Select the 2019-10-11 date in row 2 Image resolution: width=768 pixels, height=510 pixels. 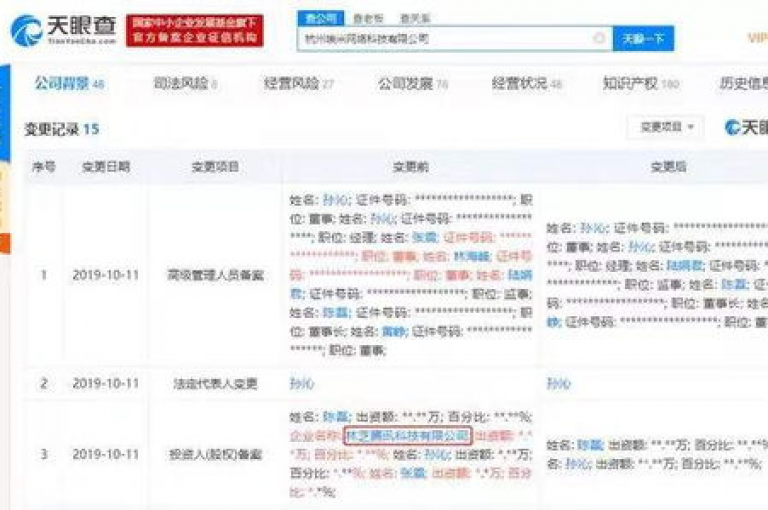(106, 384)
